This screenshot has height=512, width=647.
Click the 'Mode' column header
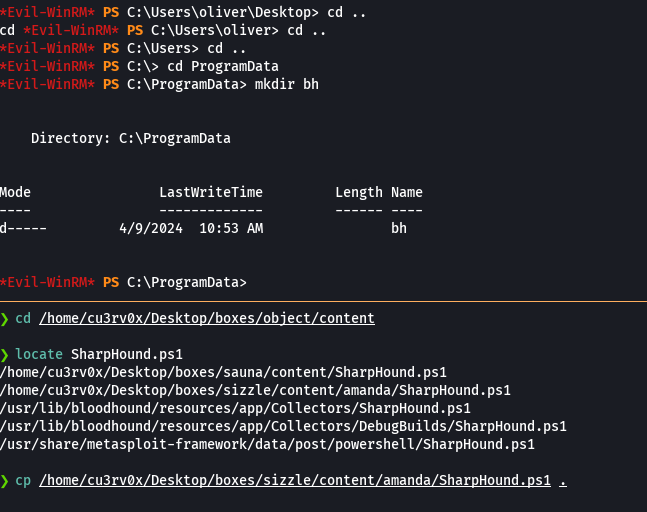tap(15, 192)
